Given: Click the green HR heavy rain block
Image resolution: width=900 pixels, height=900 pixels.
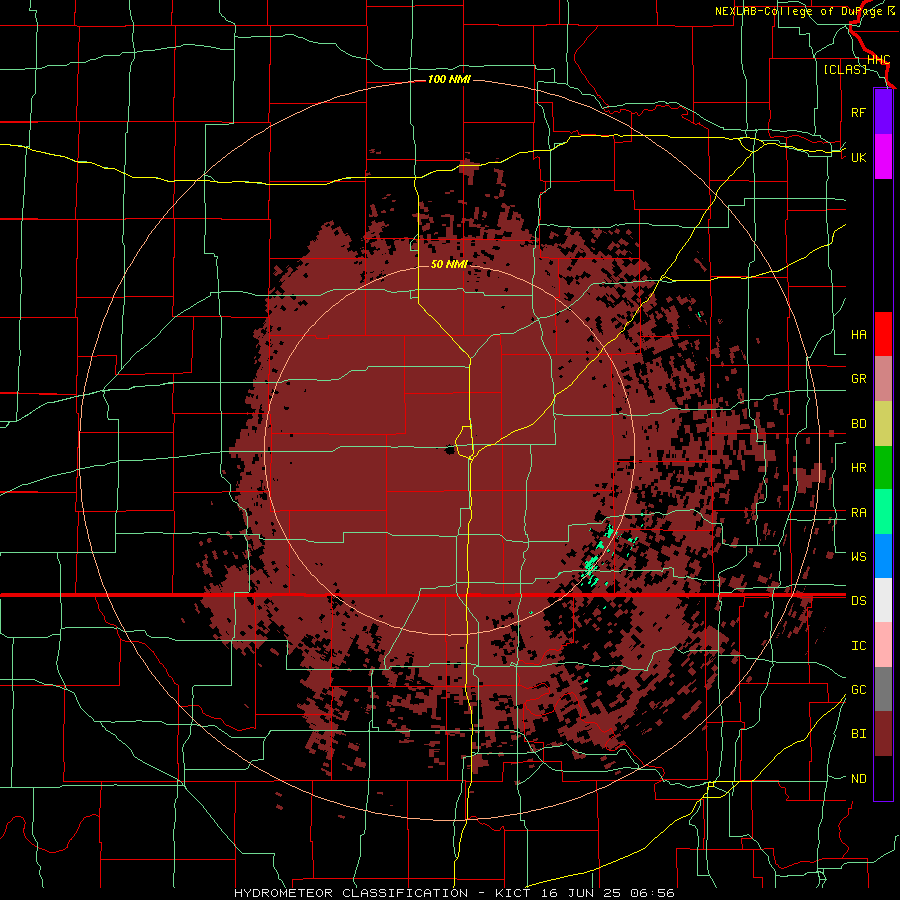Looking at the screenshot, I should [x=883, y=468].
